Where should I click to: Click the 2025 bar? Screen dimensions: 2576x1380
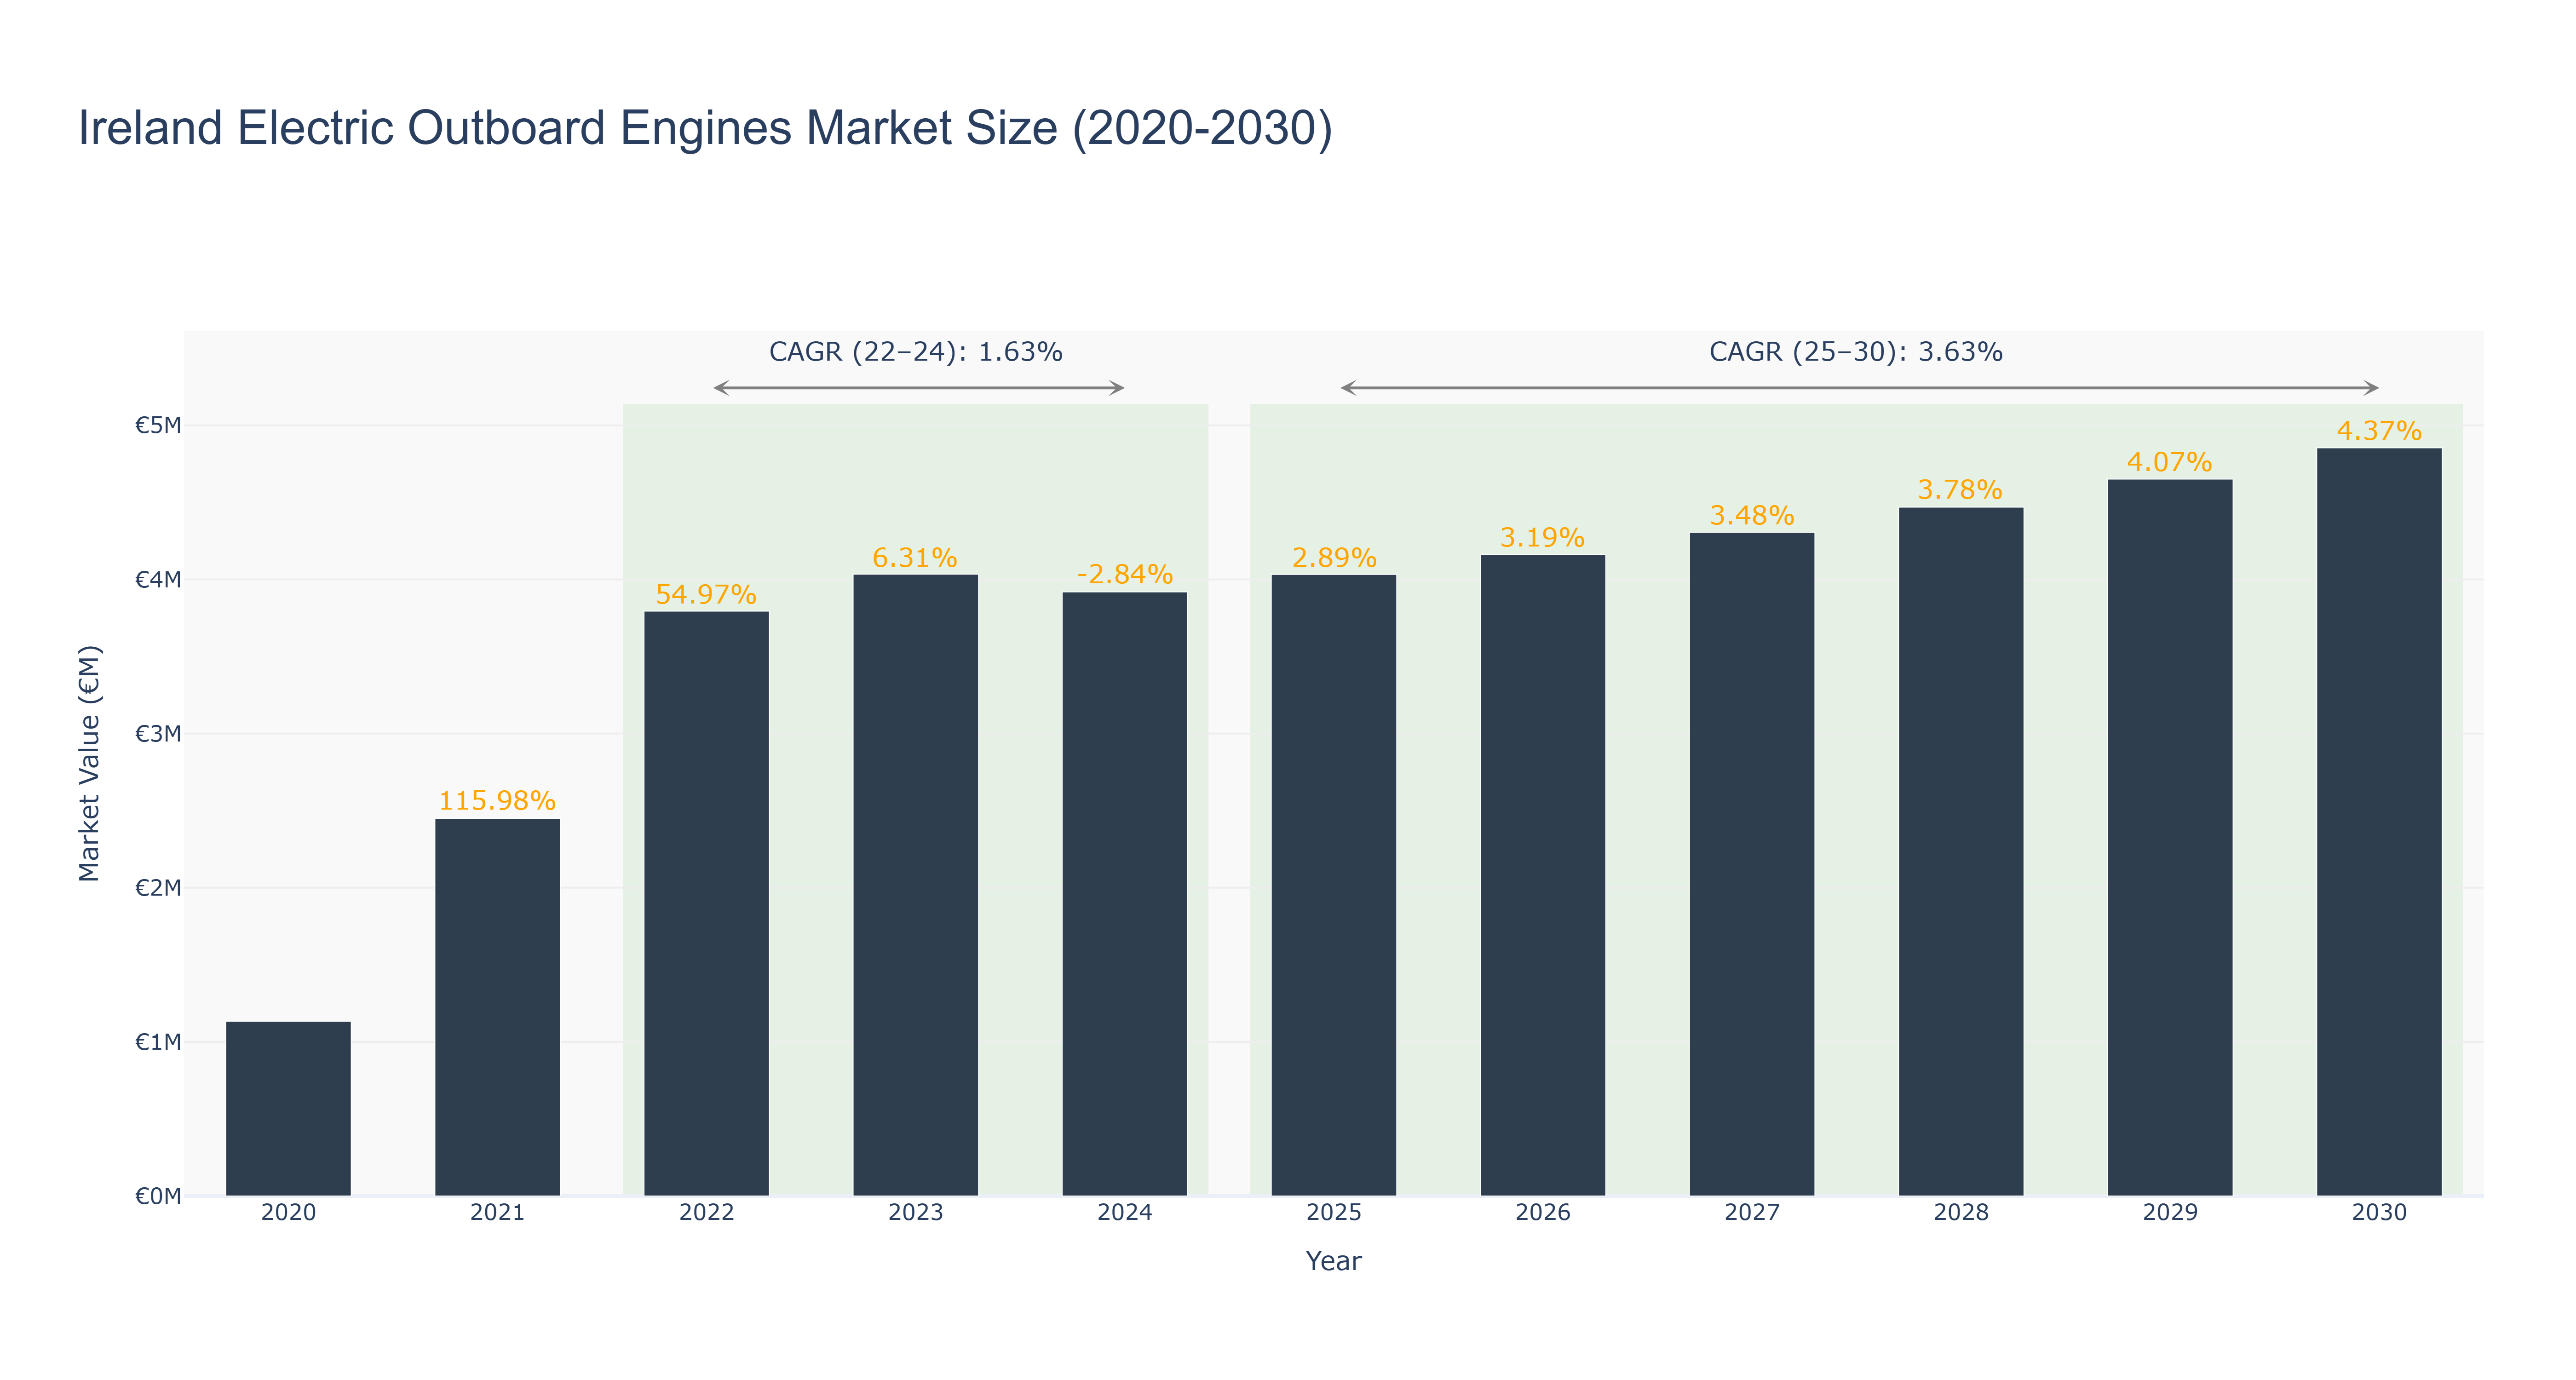point(1333,885)
